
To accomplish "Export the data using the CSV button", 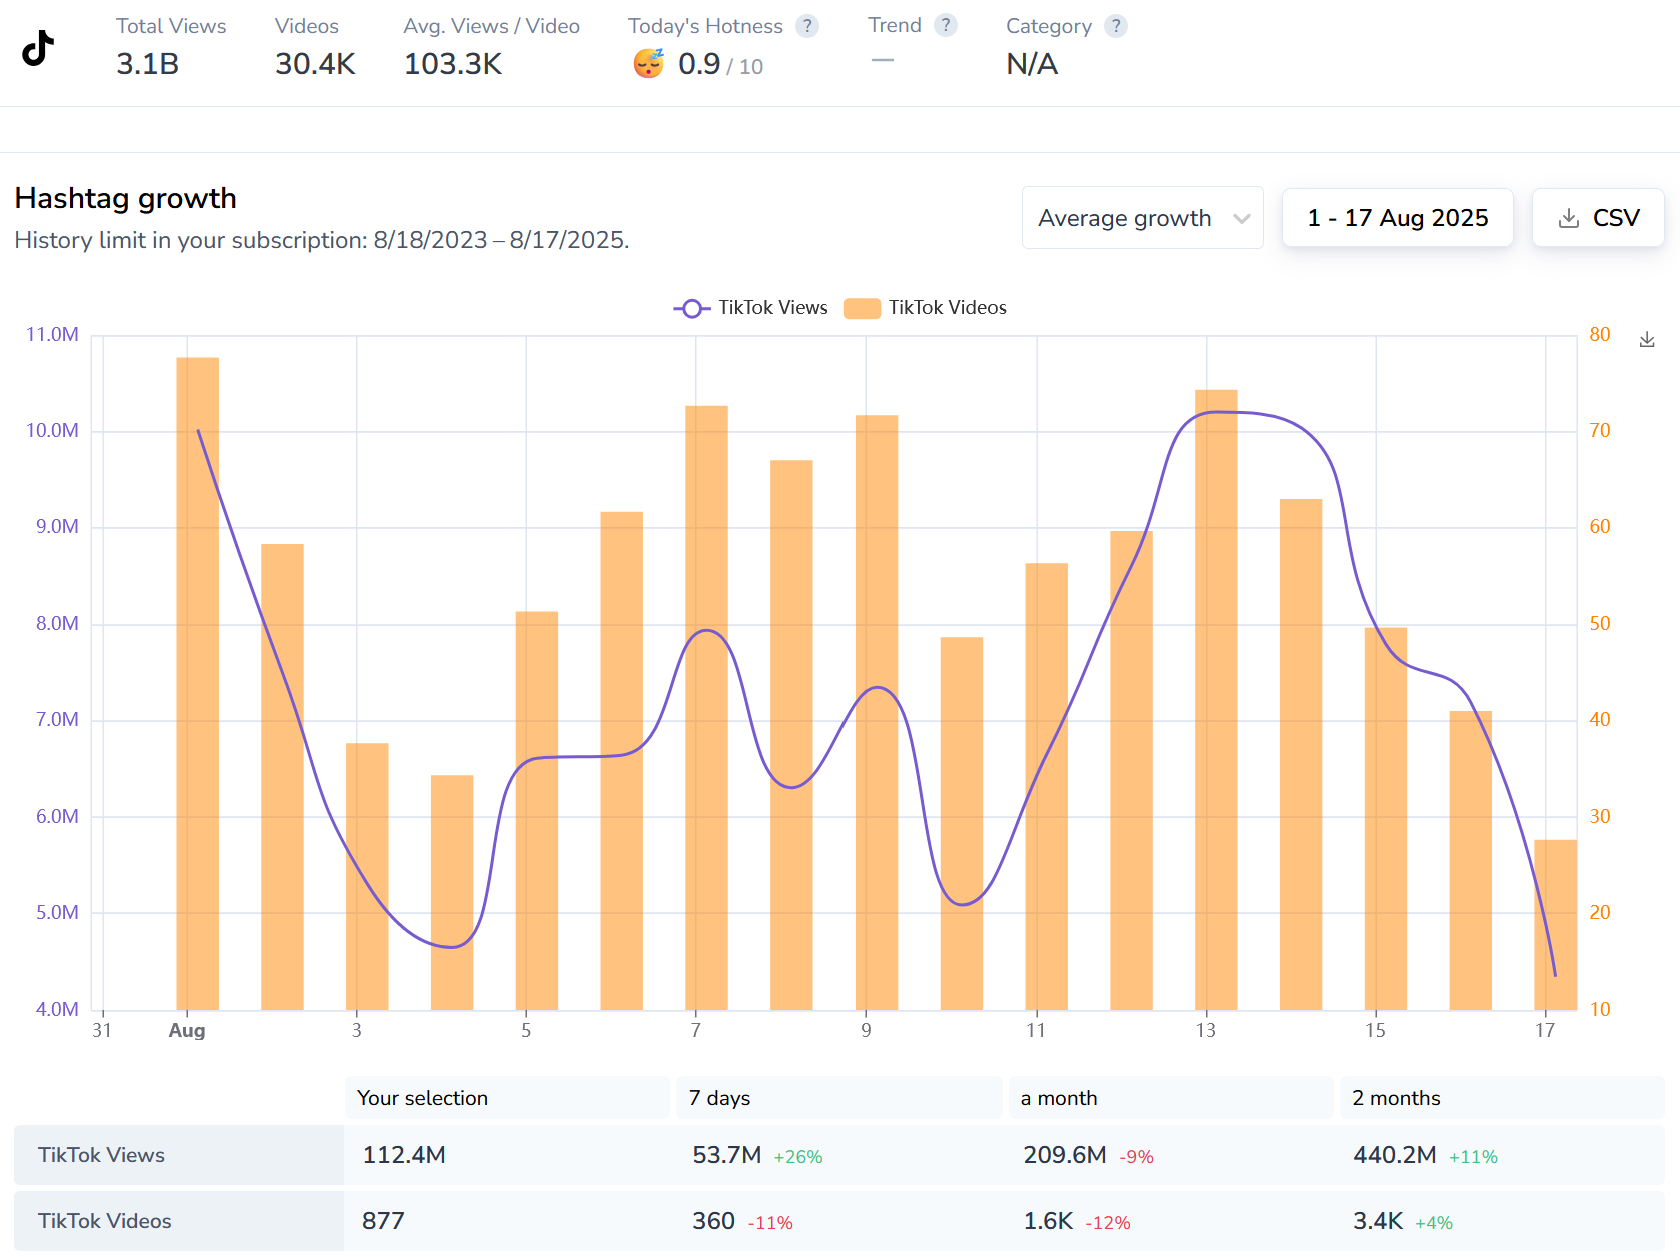I will pos(1598,218).
